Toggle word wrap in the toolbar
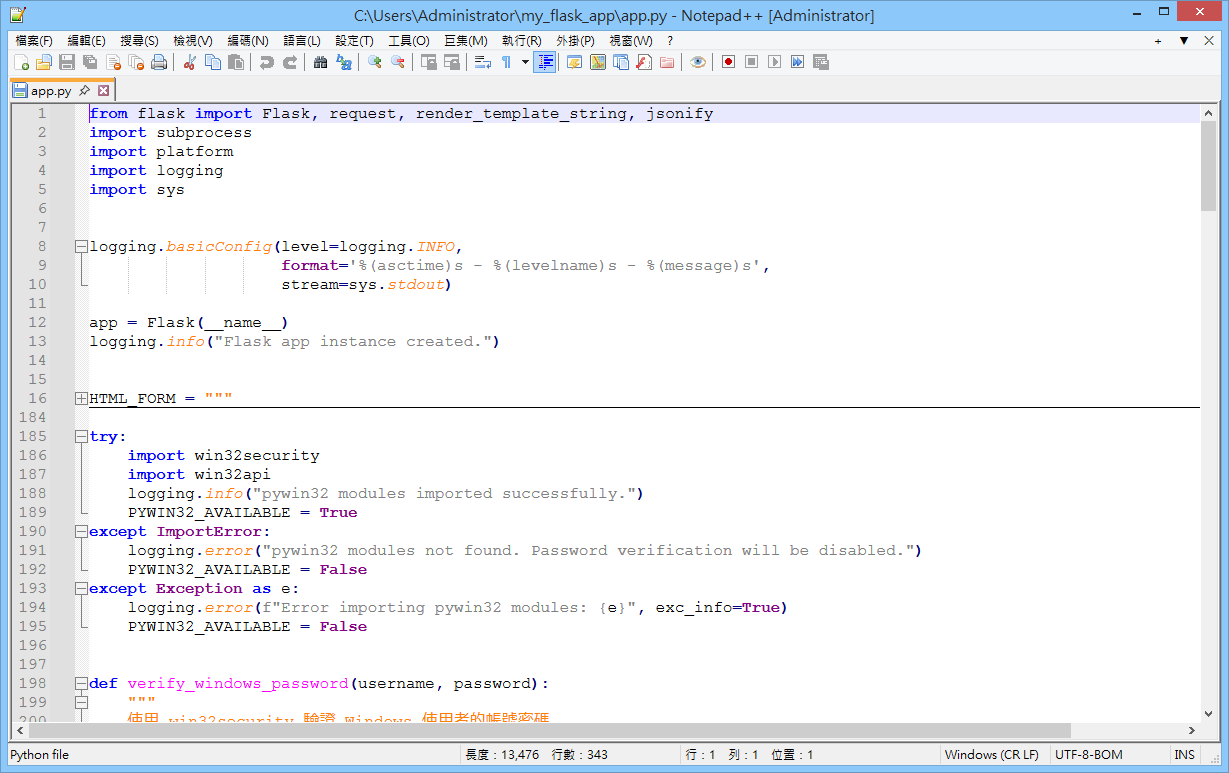 (x=483, y=62)
